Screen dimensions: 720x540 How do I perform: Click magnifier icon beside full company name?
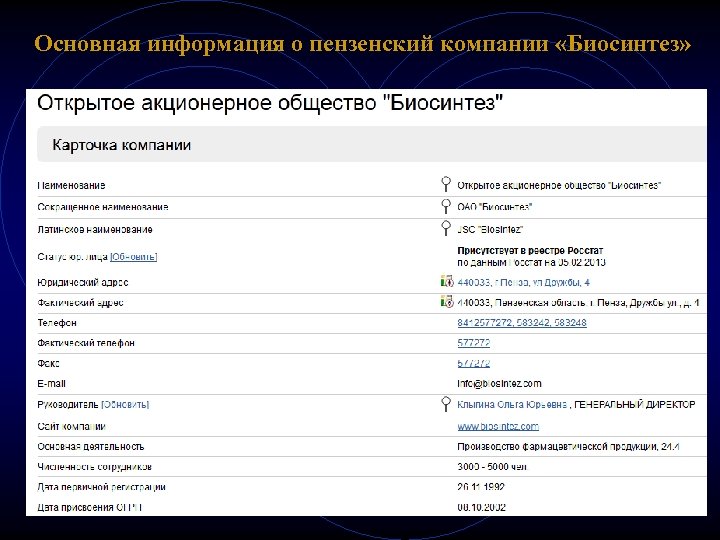pyautogui.click(x=445, y=184)
